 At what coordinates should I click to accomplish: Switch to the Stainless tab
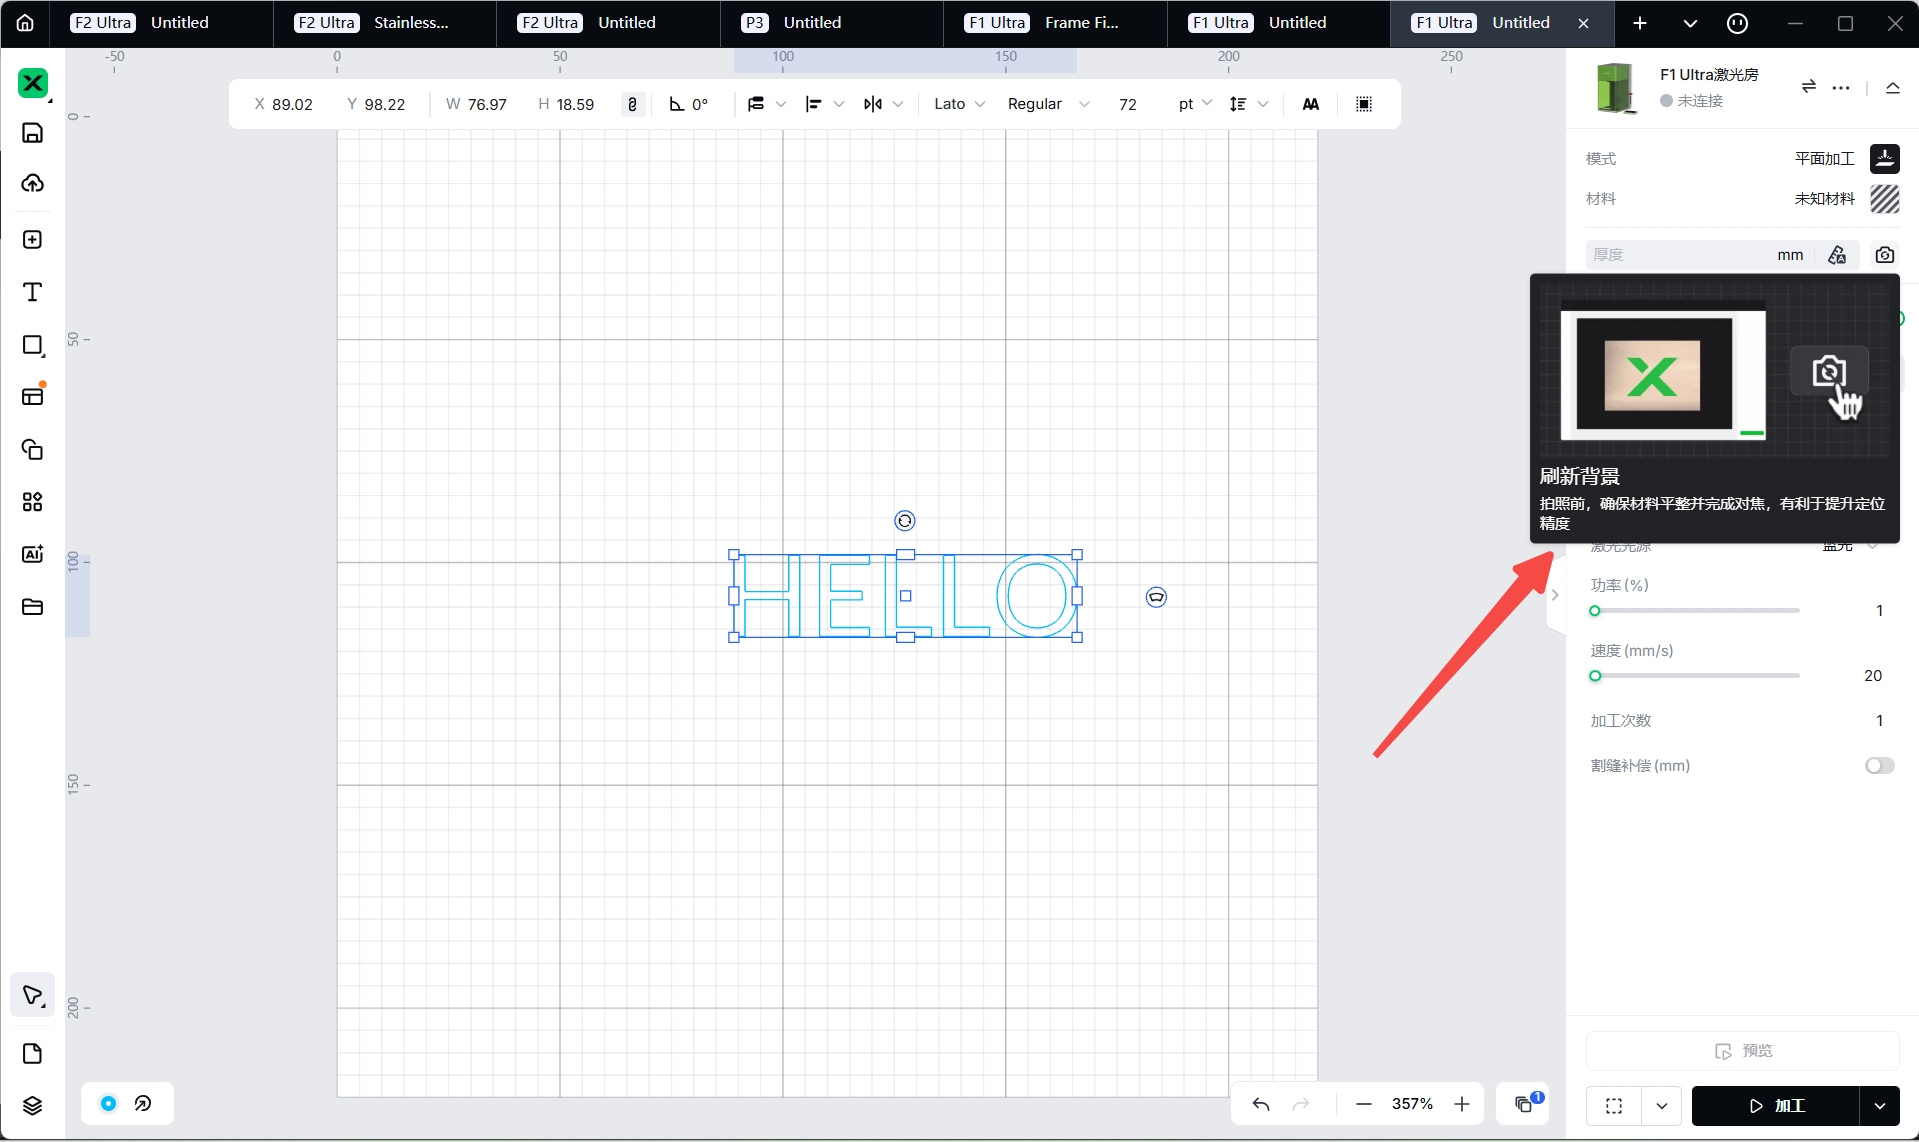tap(385, 23)
